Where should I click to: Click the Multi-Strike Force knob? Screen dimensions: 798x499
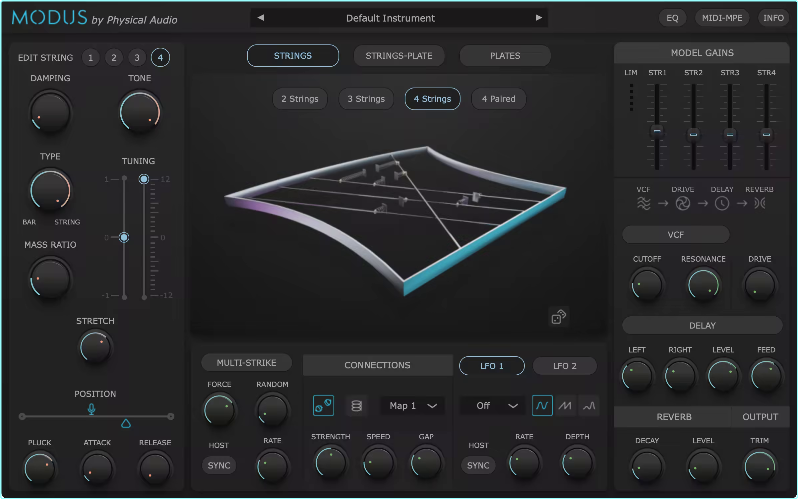219,410
